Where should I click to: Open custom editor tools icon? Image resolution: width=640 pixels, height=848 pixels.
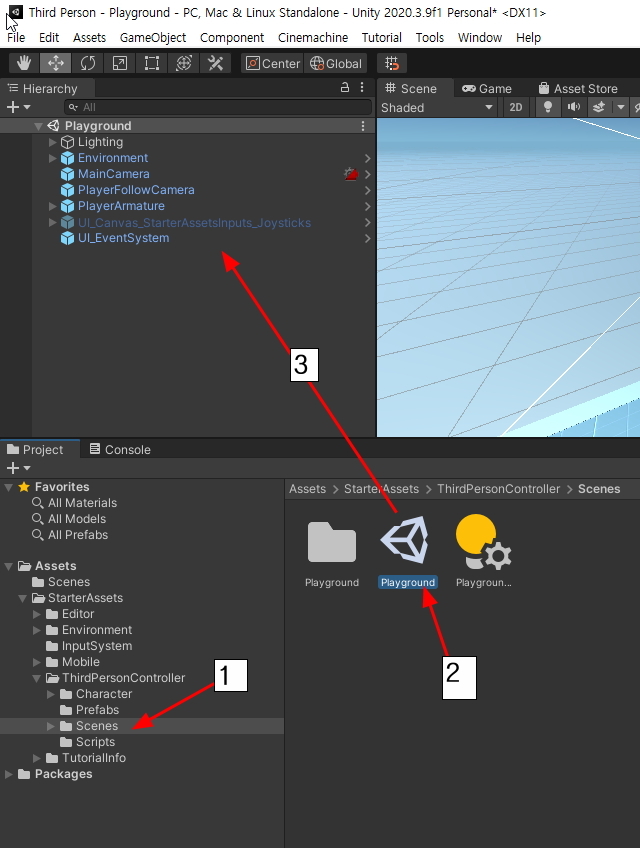pyautogui.click(x=215, y=63)
